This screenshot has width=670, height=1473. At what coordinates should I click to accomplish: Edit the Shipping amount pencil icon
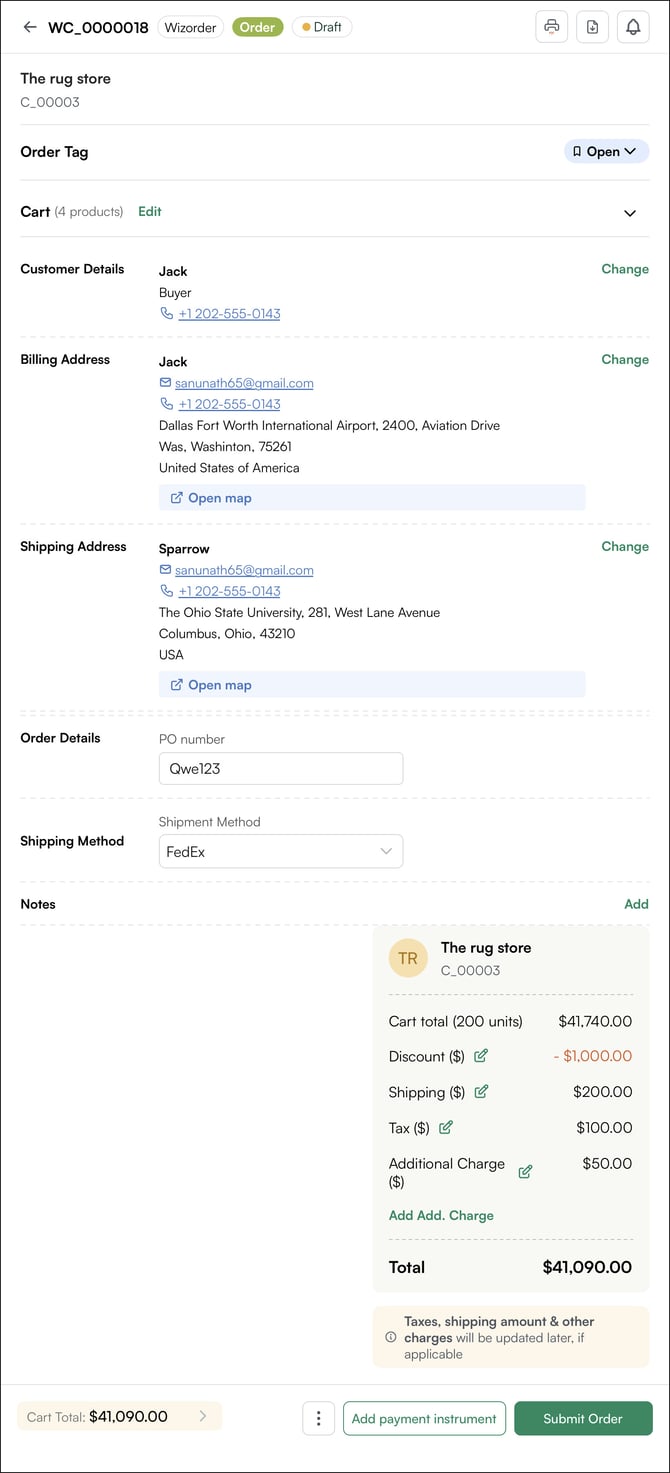click(x=481, y=1092)
